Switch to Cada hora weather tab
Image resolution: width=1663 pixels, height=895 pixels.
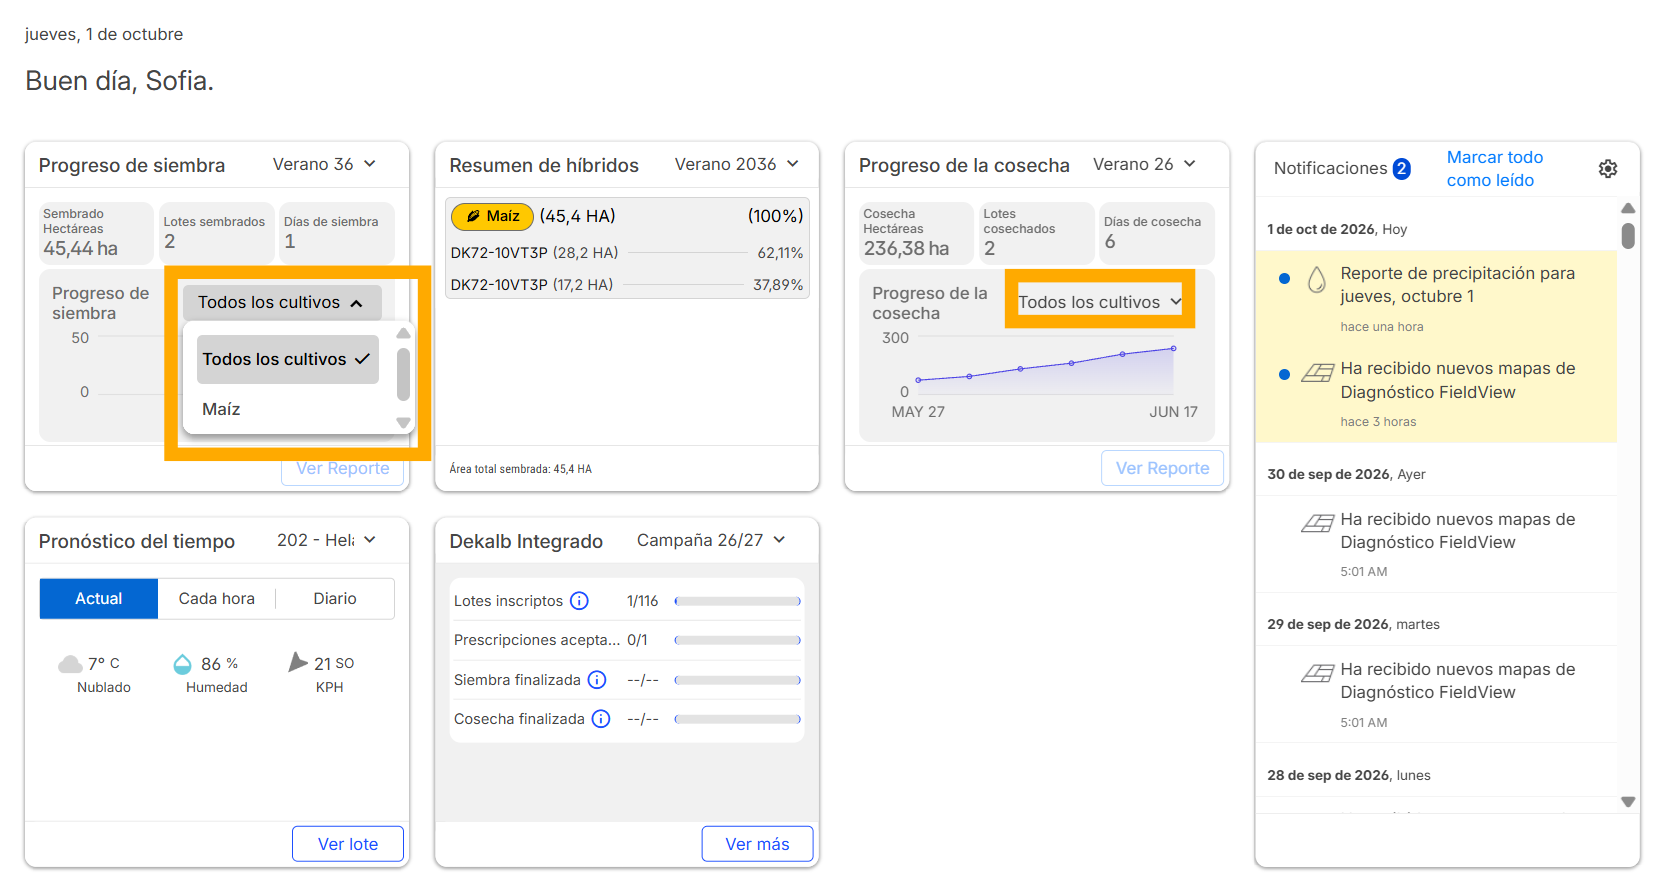(217, 598)
